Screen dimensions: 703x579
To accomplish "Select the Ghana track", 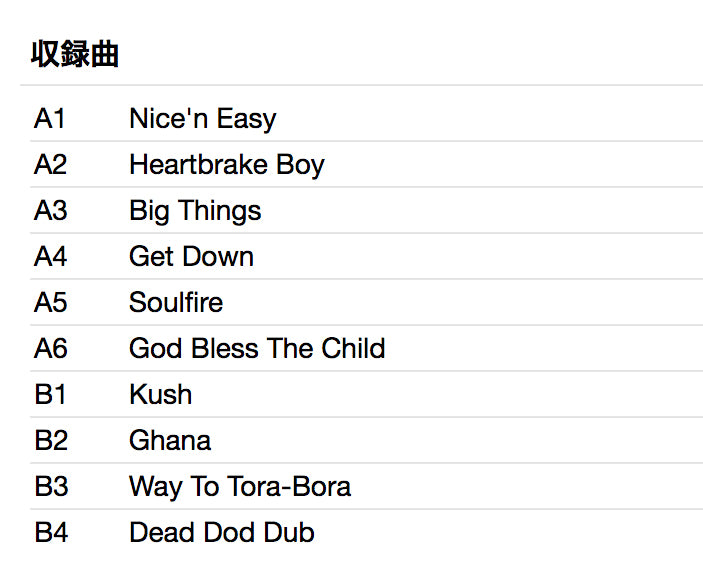I will point(170,441).
